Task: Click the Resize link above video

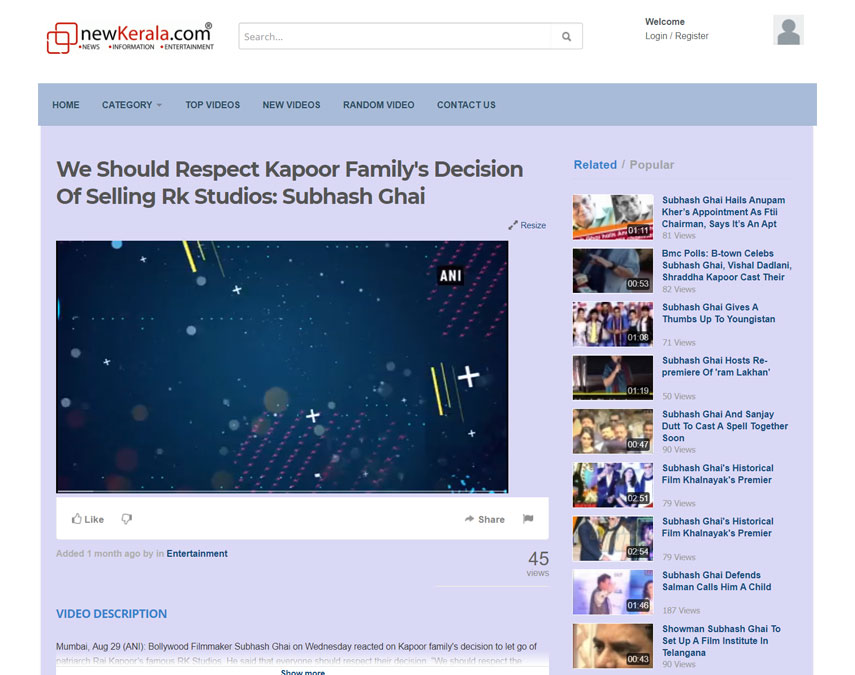Action: click(x=527, y=225)
